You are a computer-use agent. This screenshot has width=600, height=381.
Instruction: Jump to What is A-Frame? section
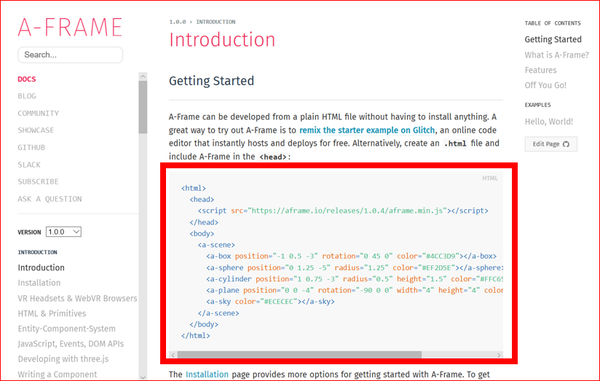coord(557,55)
